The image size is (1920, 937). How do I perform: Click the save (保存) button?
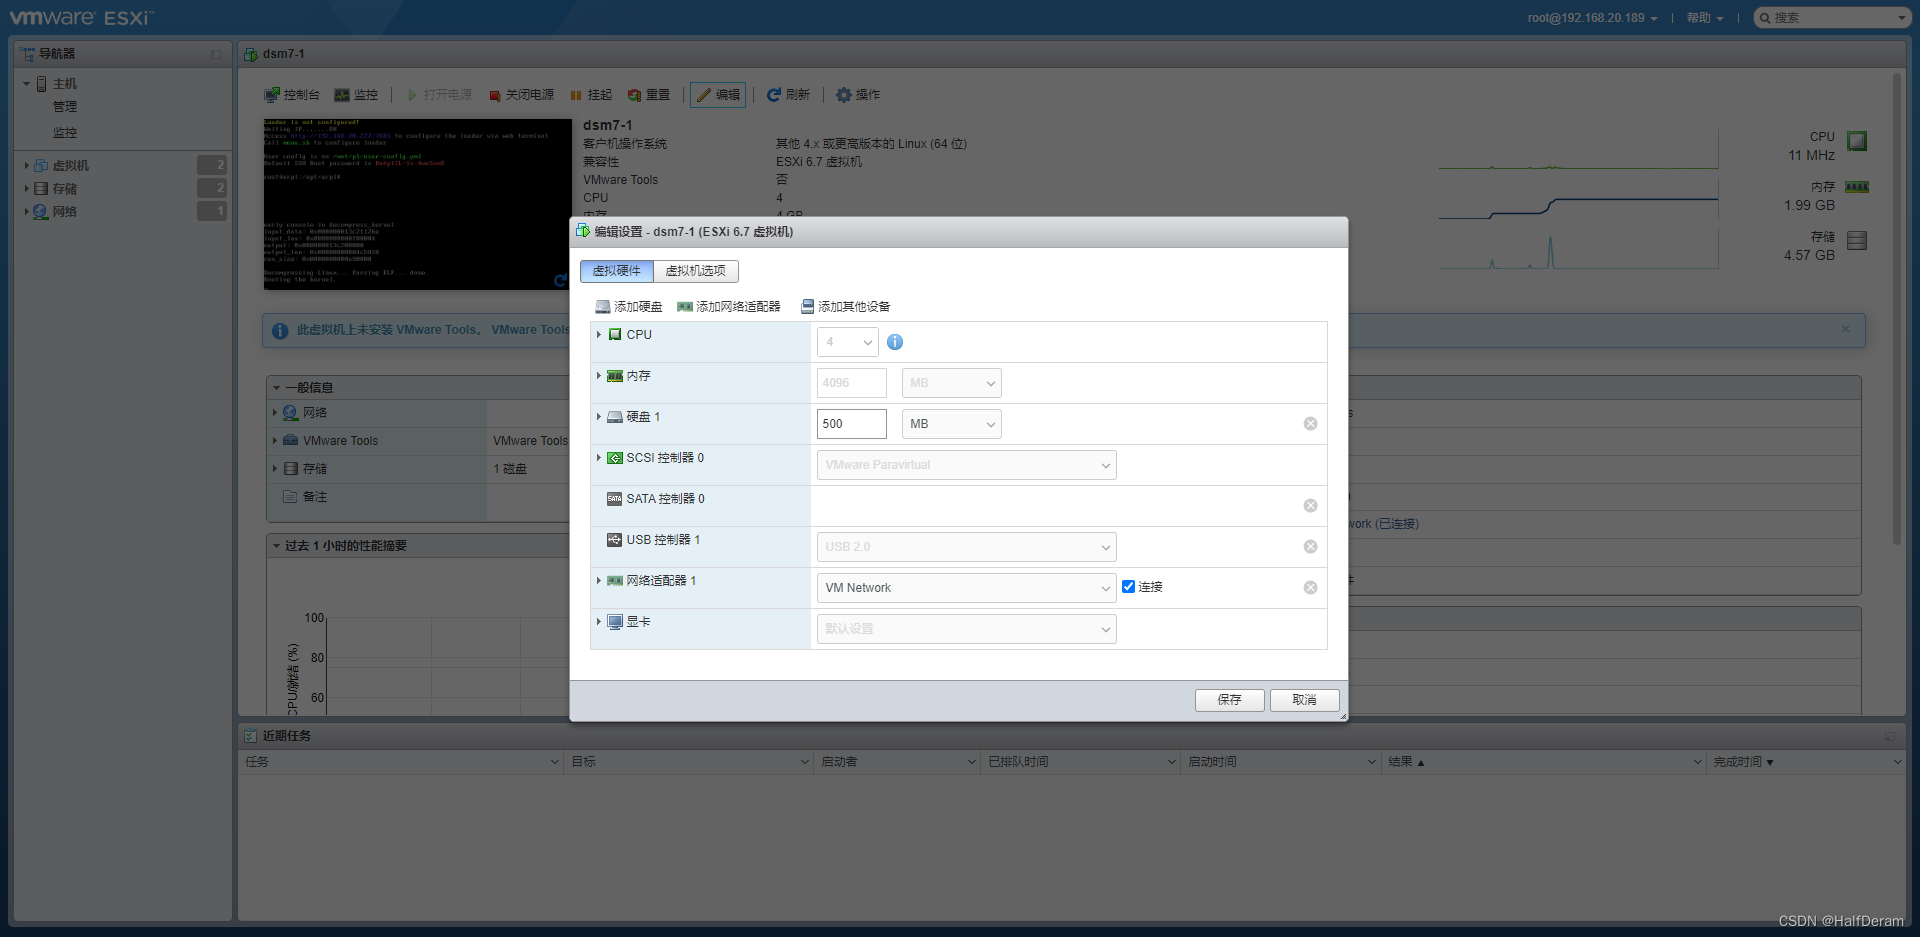(x=1229, y=700)
